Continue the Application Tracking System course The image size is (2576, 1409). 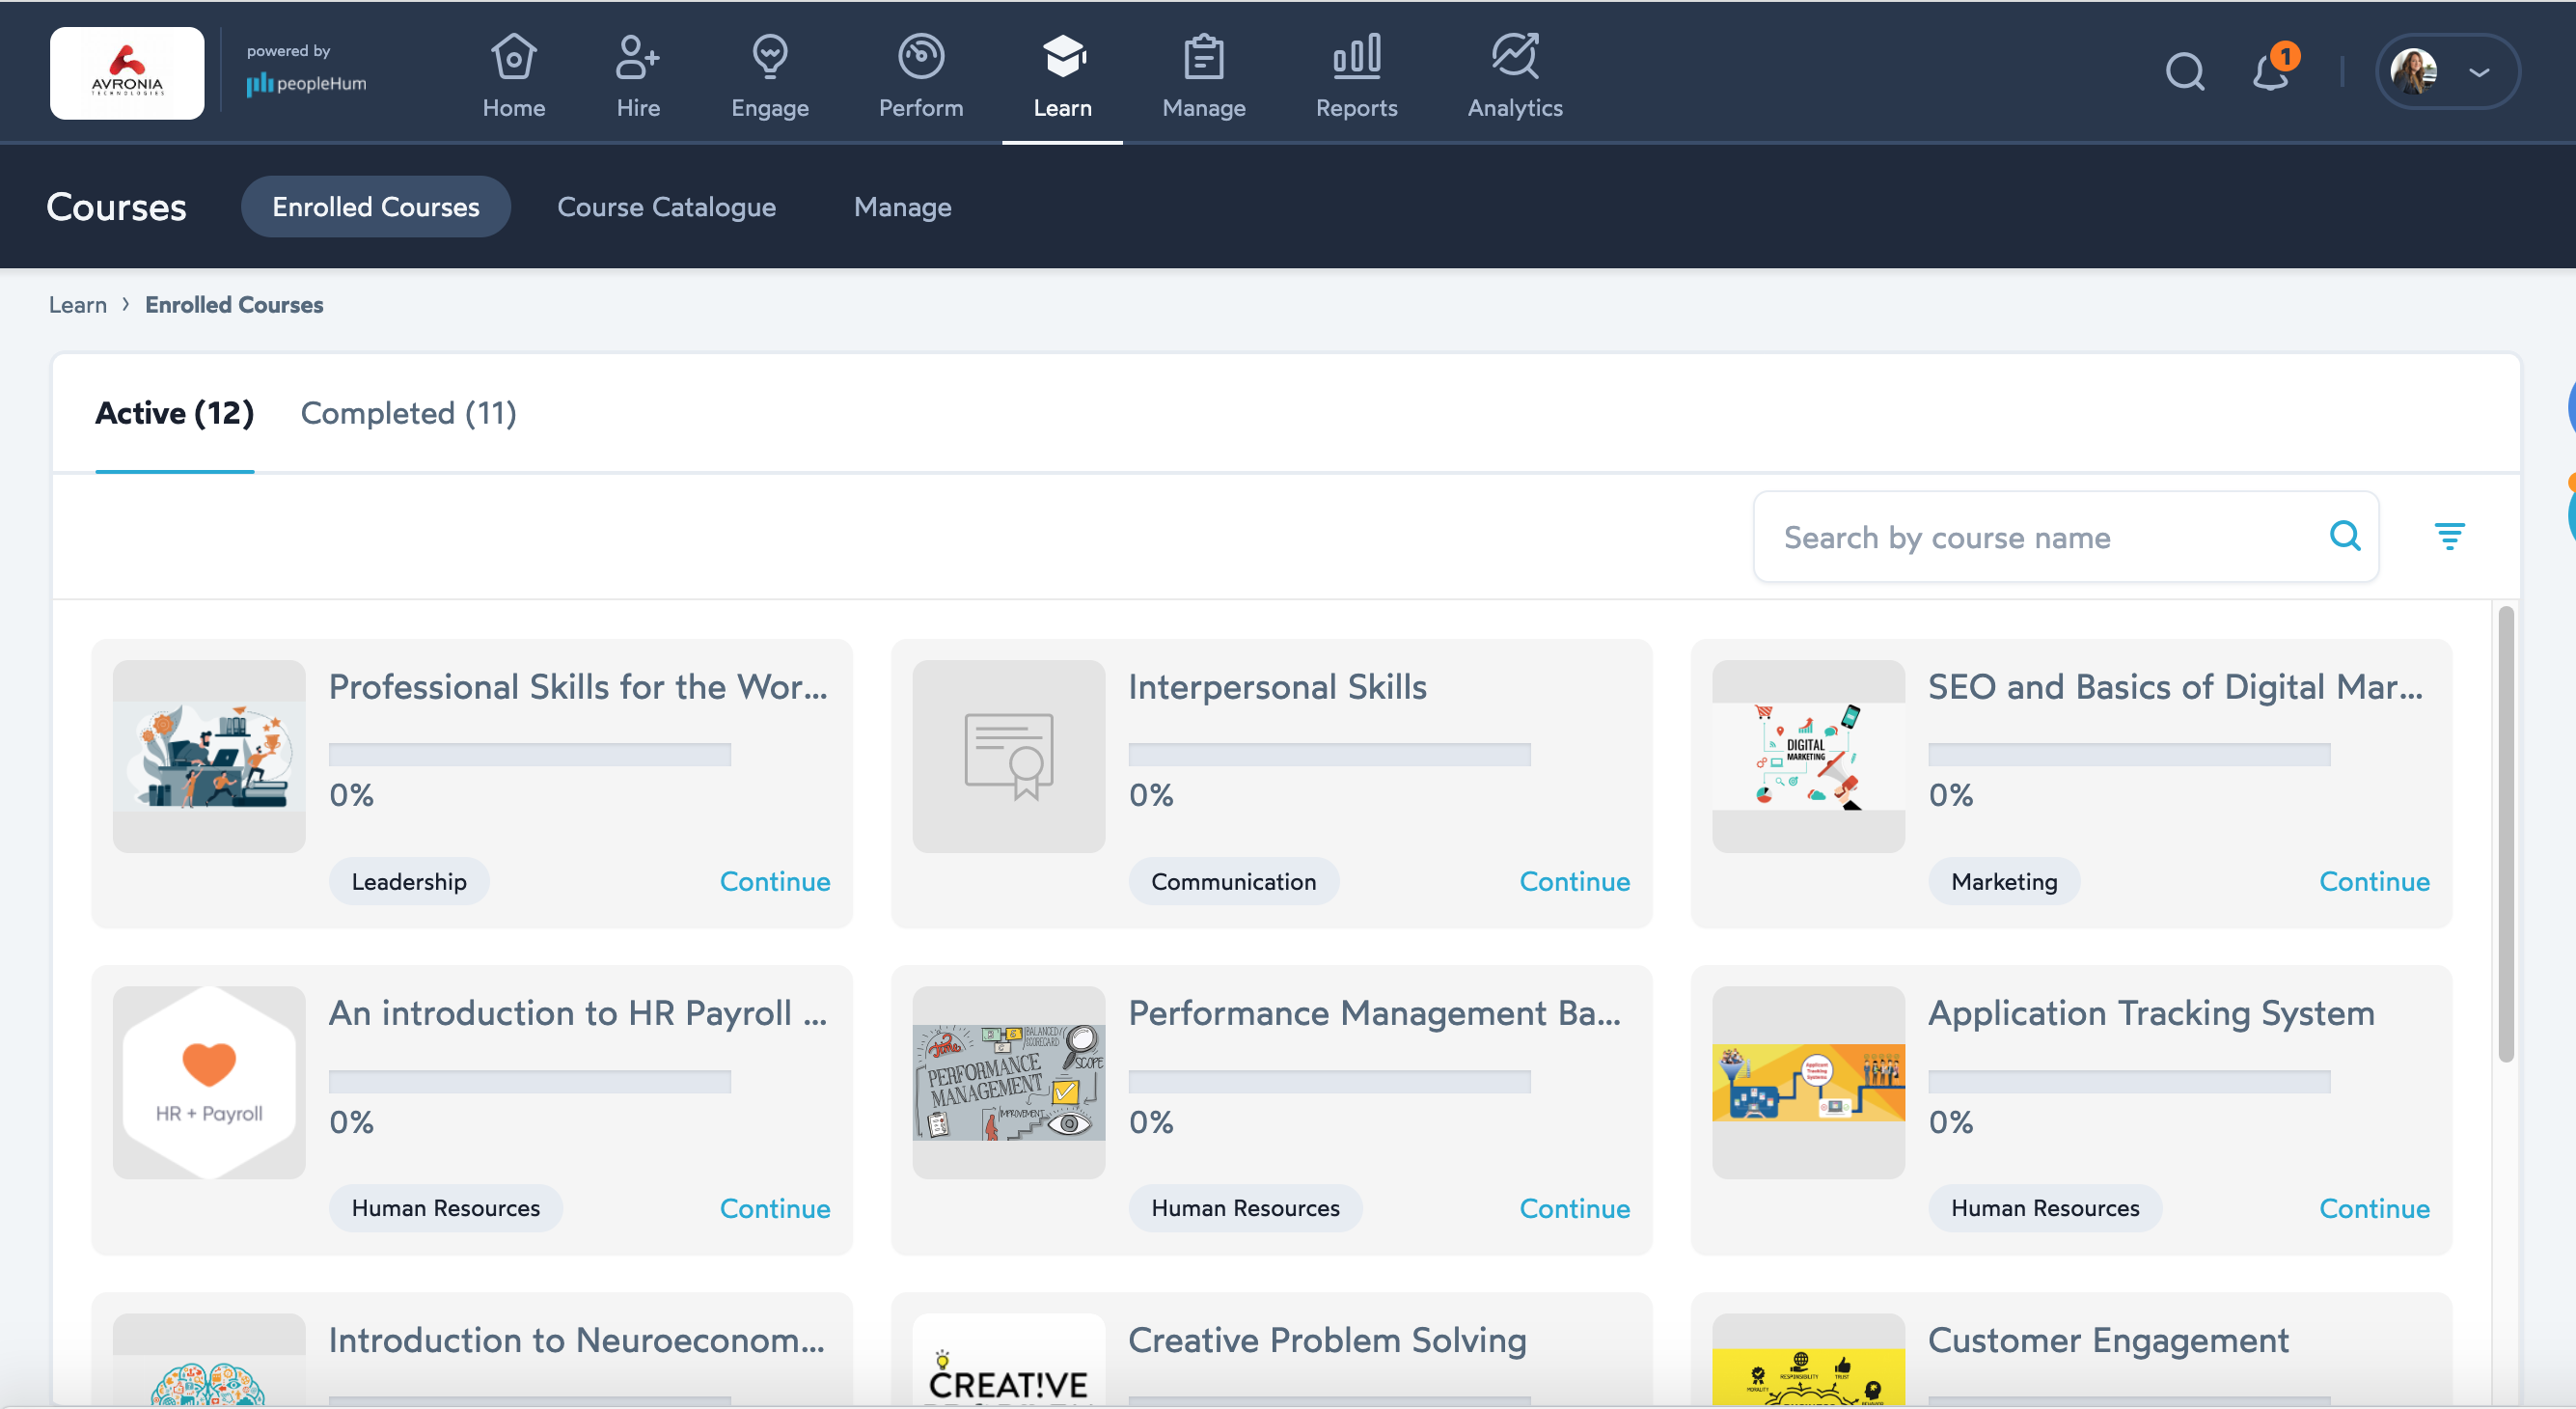coord(2373,1208)
